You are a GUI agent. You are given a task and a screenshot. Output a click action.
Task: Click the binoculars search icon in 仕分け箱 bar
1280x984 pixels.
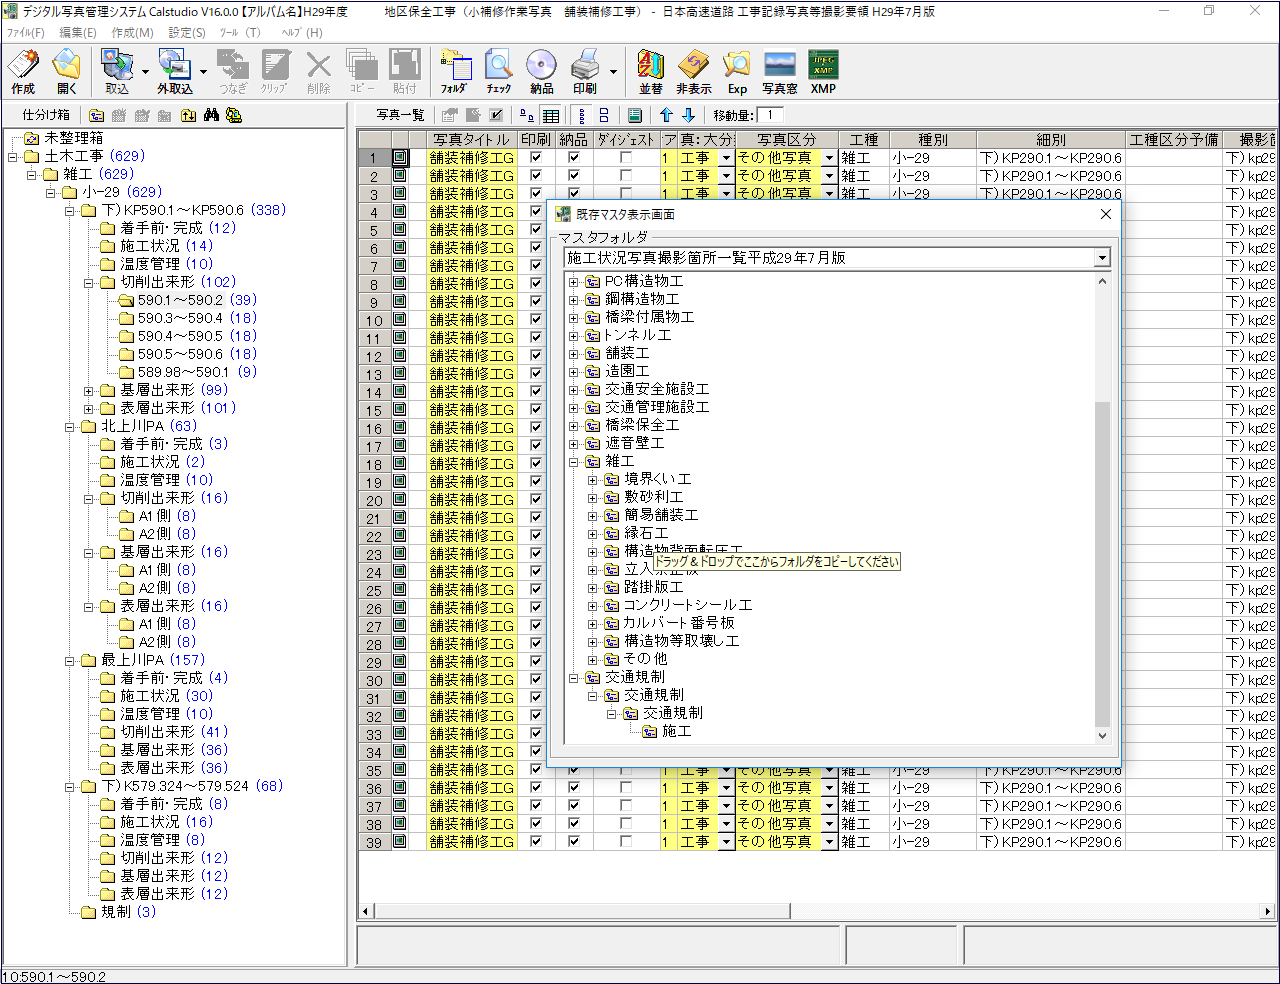click(211, 115)
